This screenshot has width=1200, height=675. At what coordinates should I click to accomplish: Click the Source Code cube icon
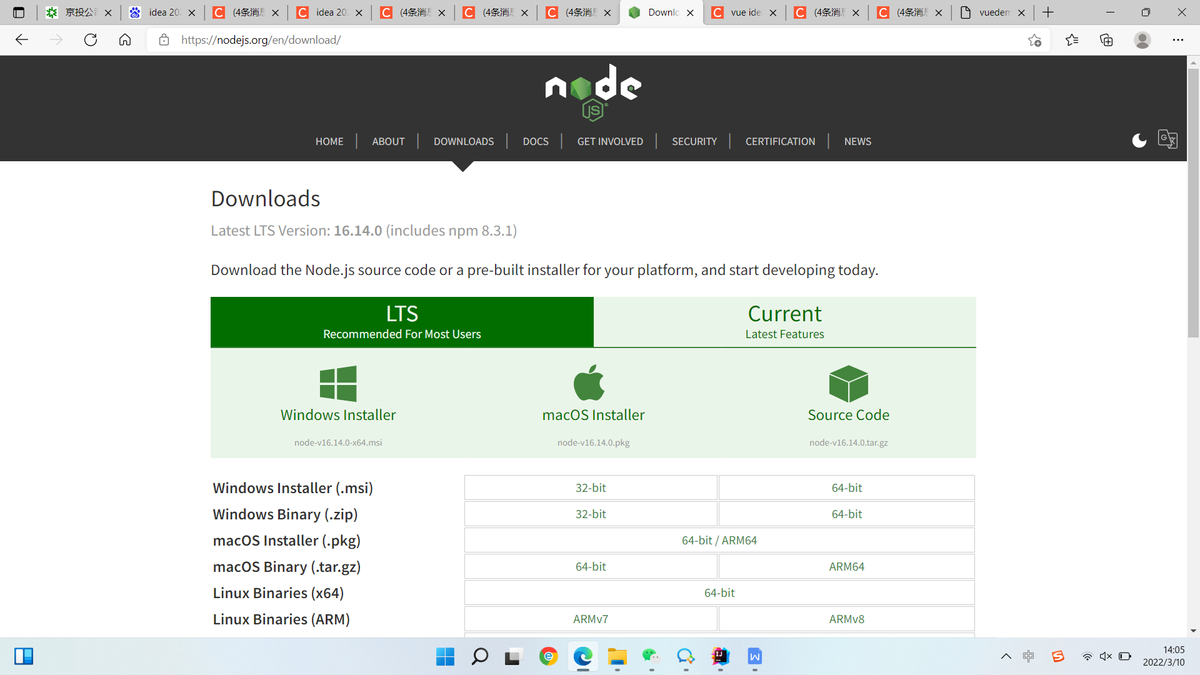coord(848,383)
